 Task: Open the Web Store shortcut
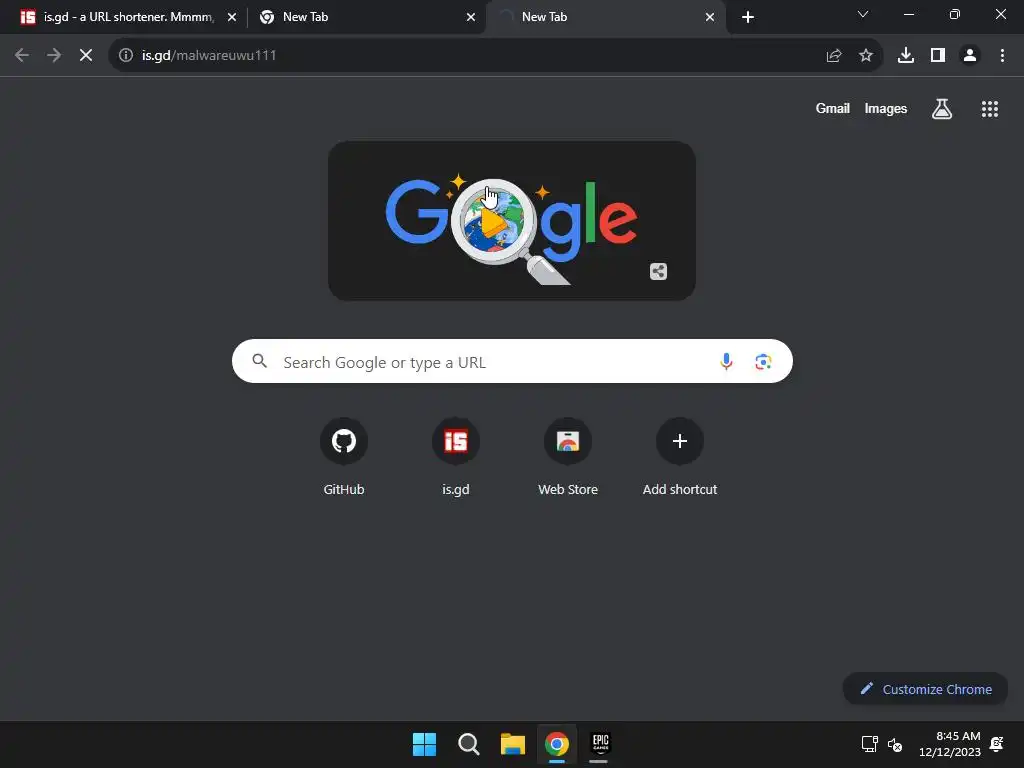pyautogui.click(x=568, y=456)
